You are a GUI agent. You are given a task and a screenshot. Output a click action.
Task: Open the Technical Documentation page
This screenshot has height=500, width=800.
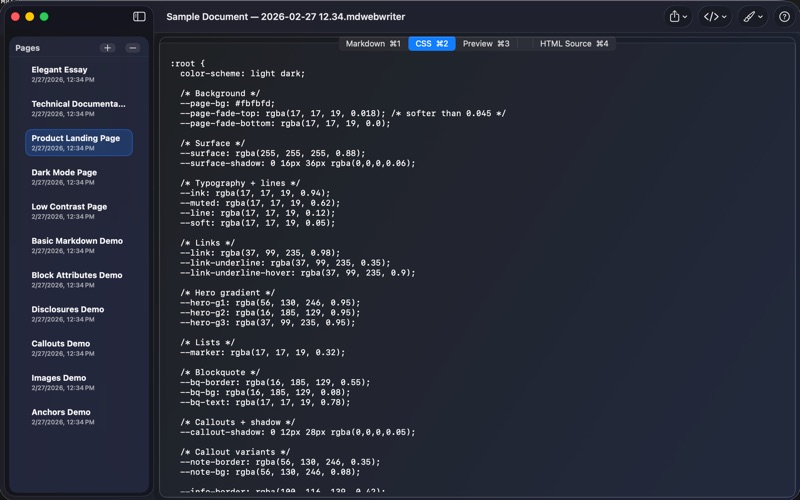click(x=79, y=108)
